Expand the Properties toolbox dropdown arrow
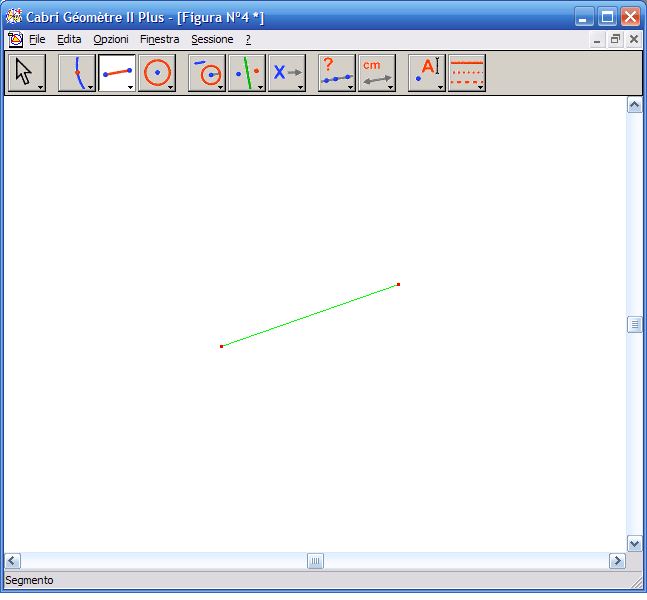The width and height of the screenshot is (647, 600). (350, 87)
